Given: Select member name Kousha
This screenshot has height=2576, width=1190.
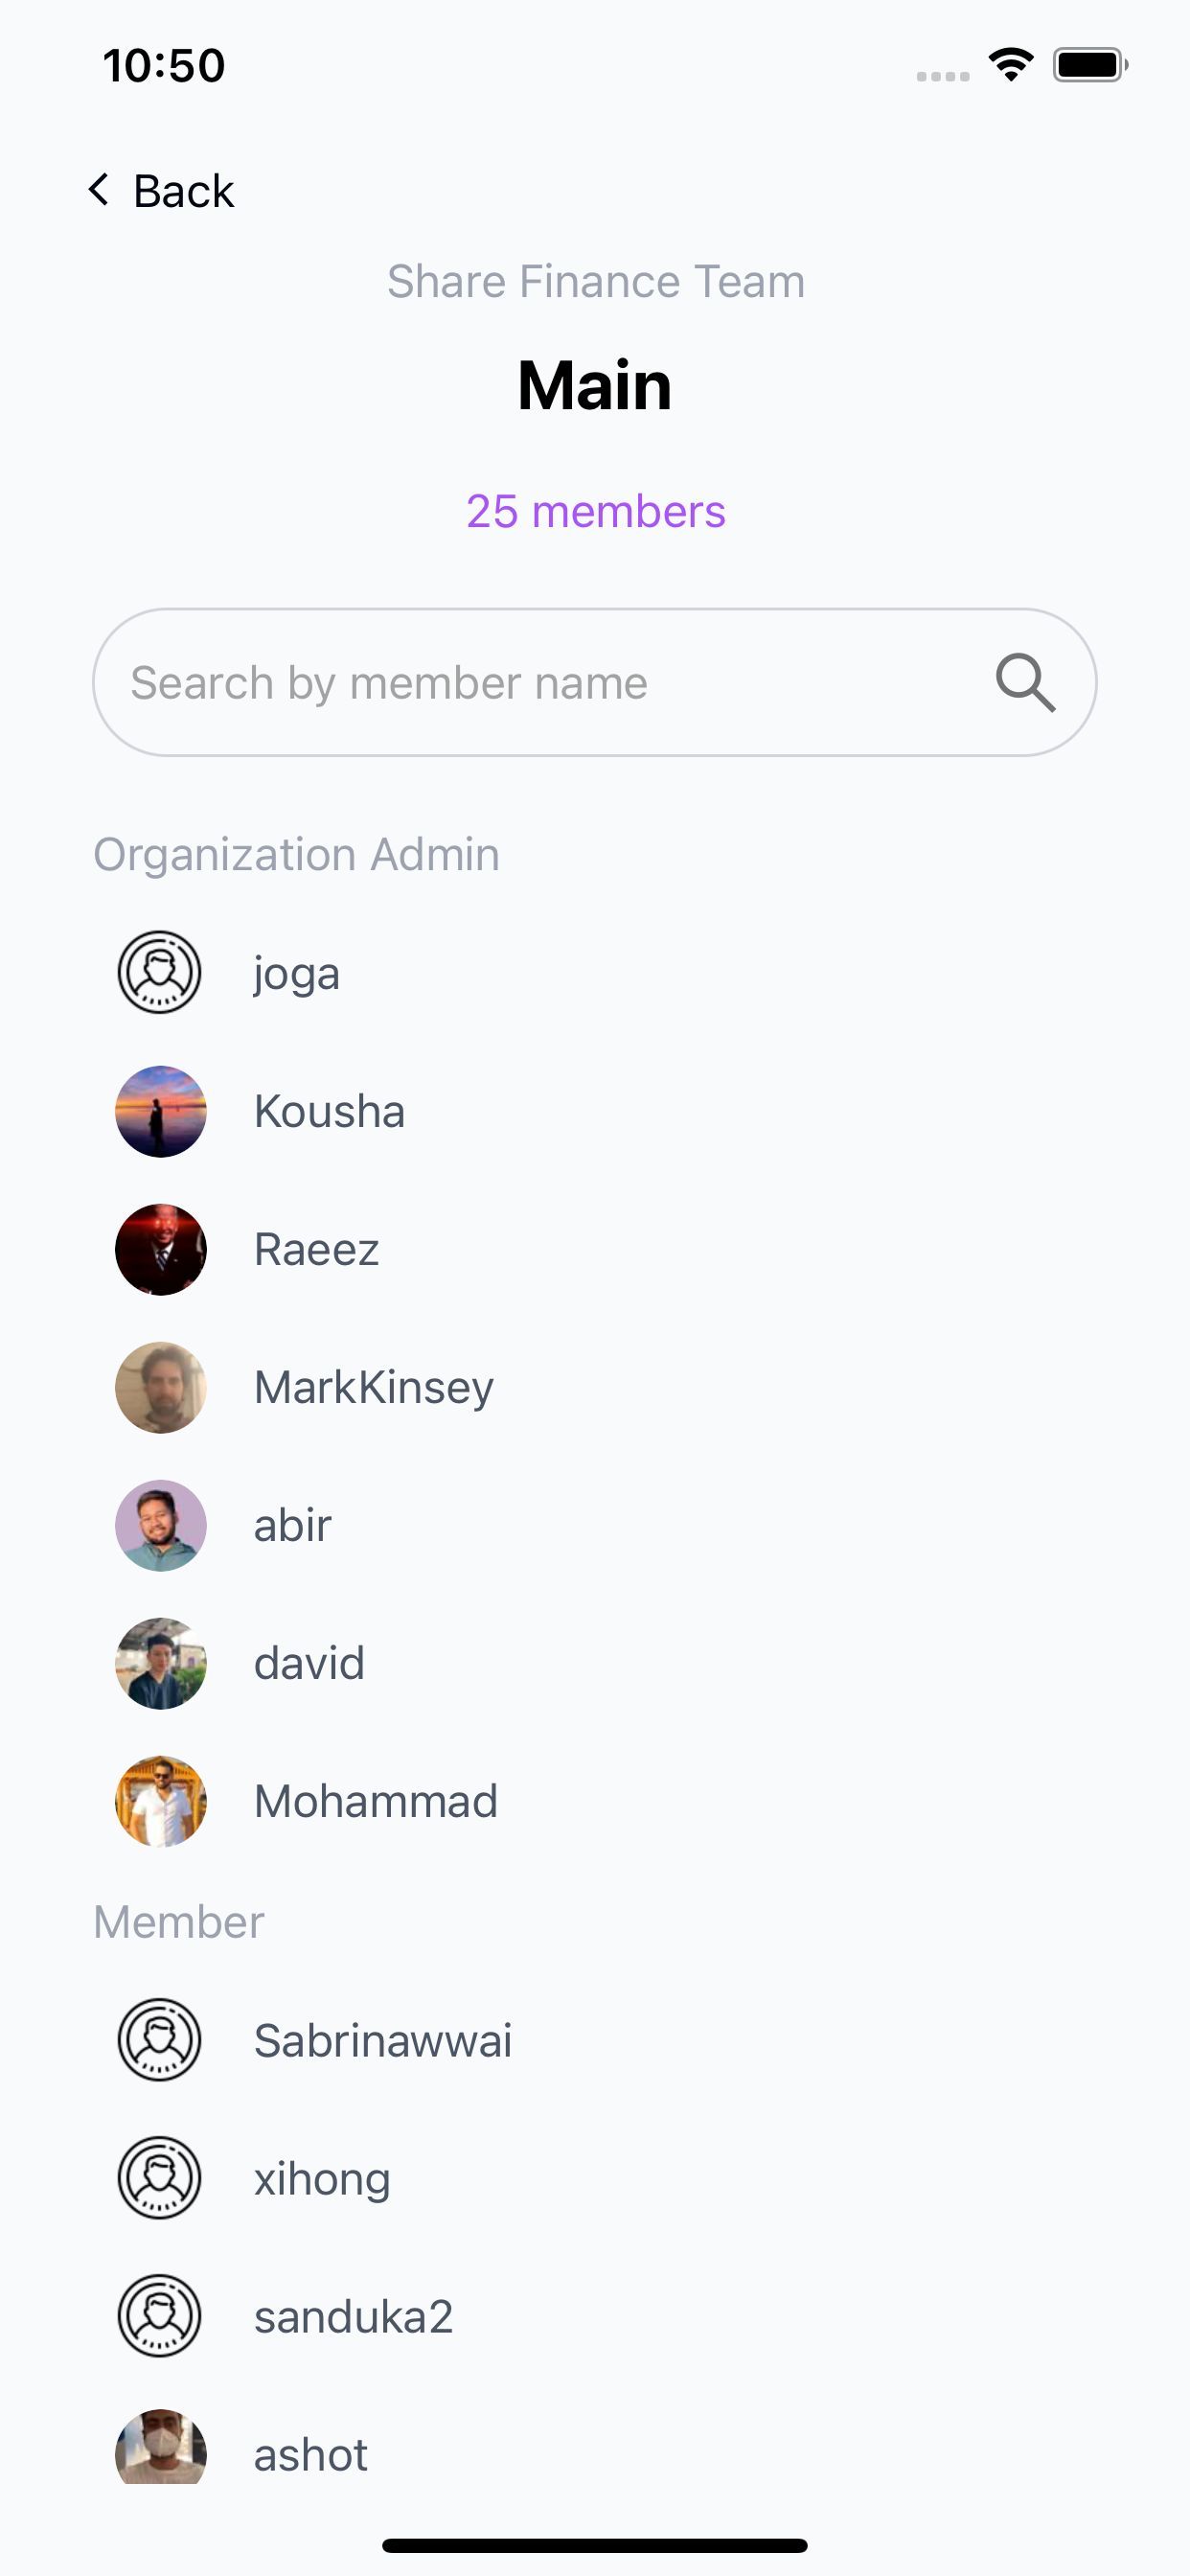Looking at the screenshot, I should 329,1111.
